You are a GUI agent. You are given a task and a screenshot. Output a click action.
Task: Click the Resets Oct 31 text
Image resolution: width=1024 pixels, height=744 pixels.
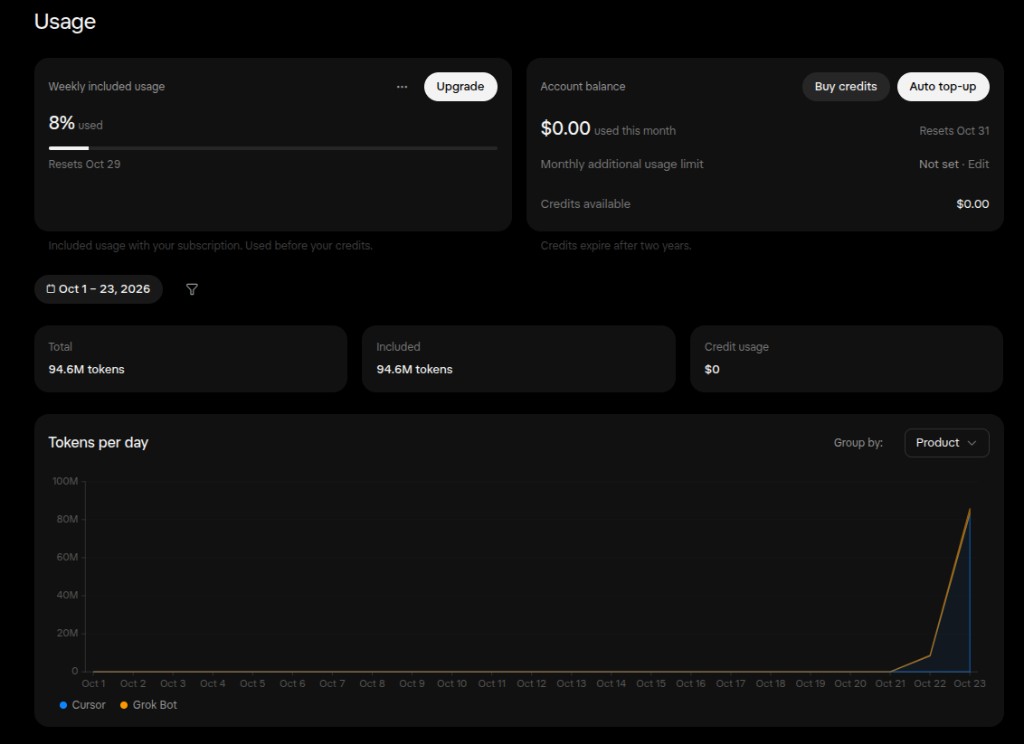[954, 131]
